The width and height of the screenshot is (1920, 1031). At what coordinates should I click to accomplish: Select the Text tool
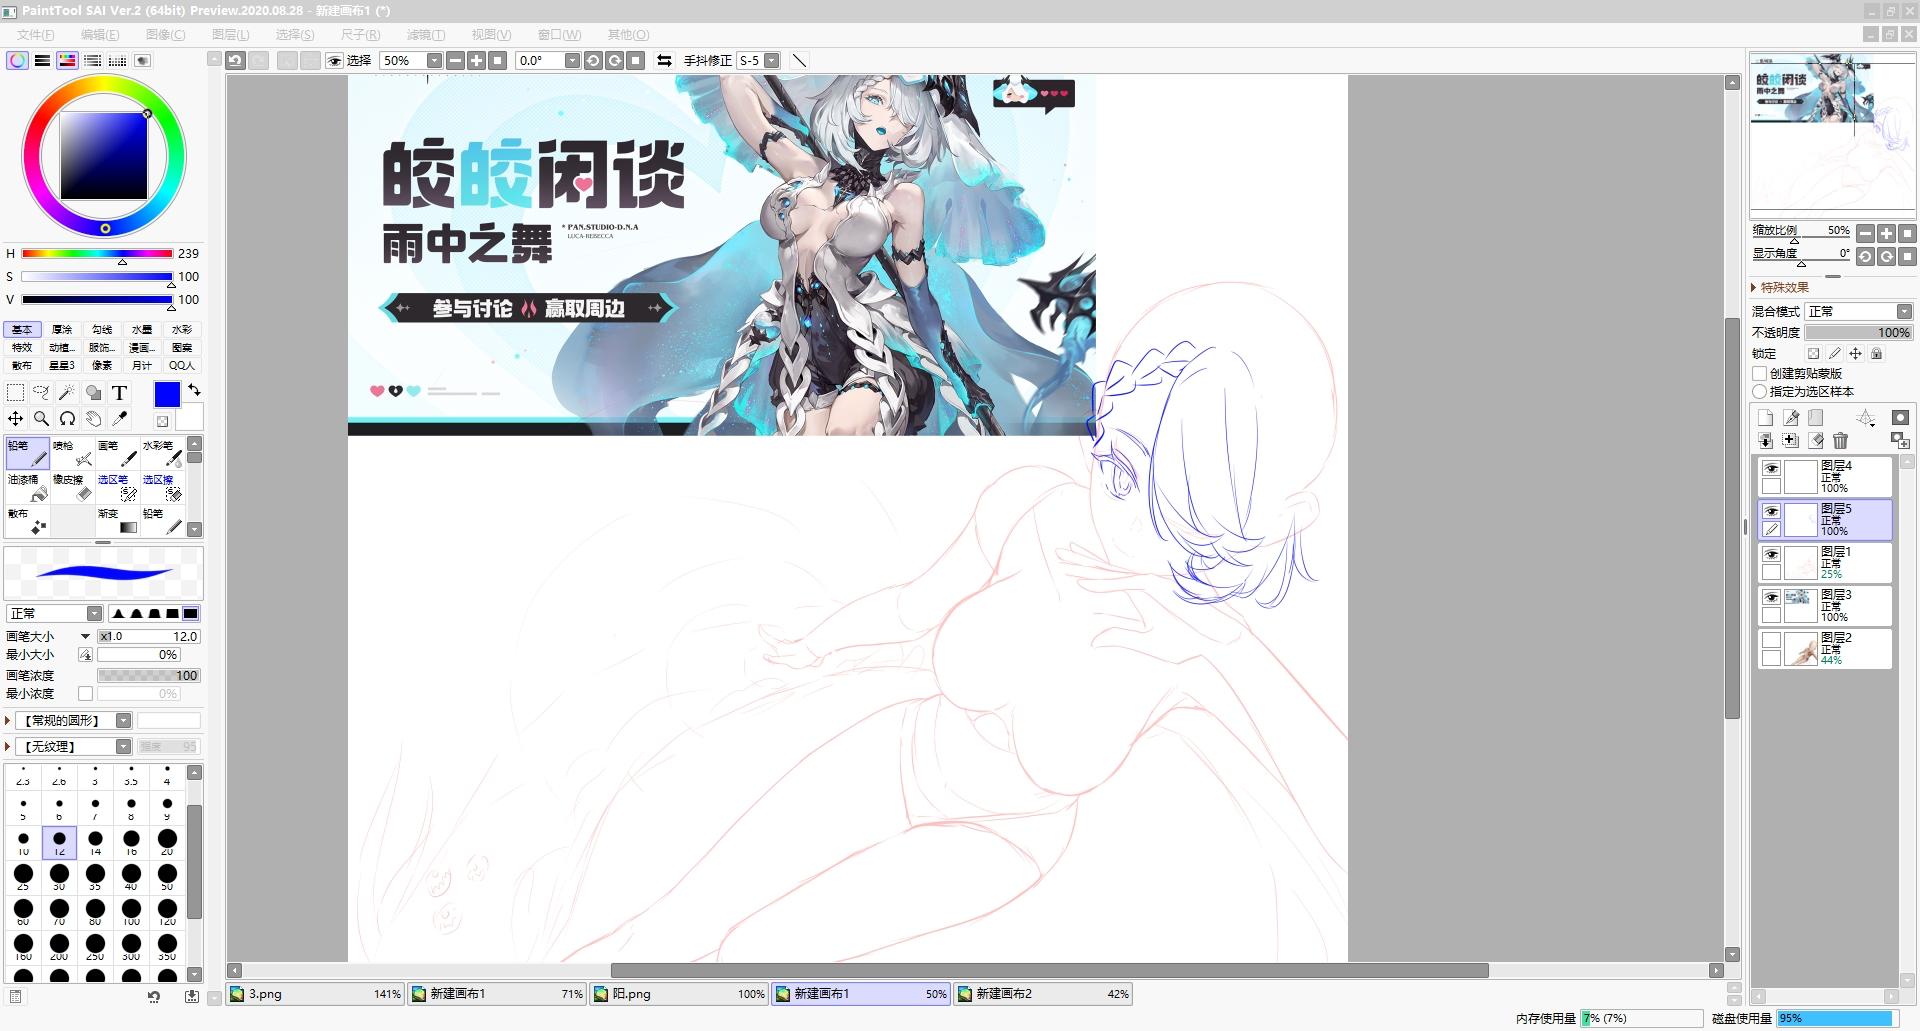[120, 393]
